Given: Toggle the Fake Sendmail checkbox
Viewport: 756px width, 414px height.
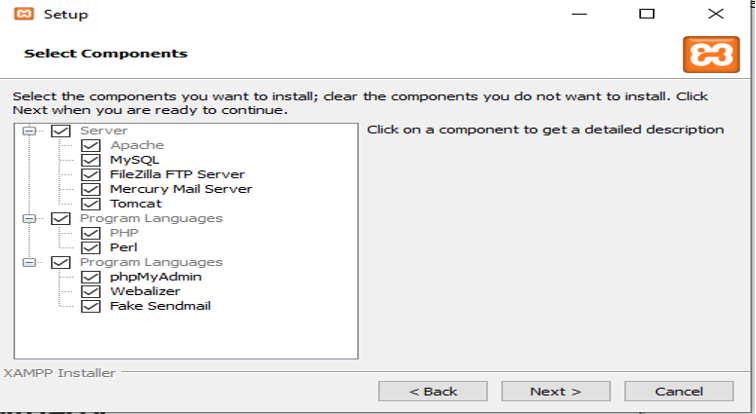Looking at the screenshot, I should [x=91, y=306].
